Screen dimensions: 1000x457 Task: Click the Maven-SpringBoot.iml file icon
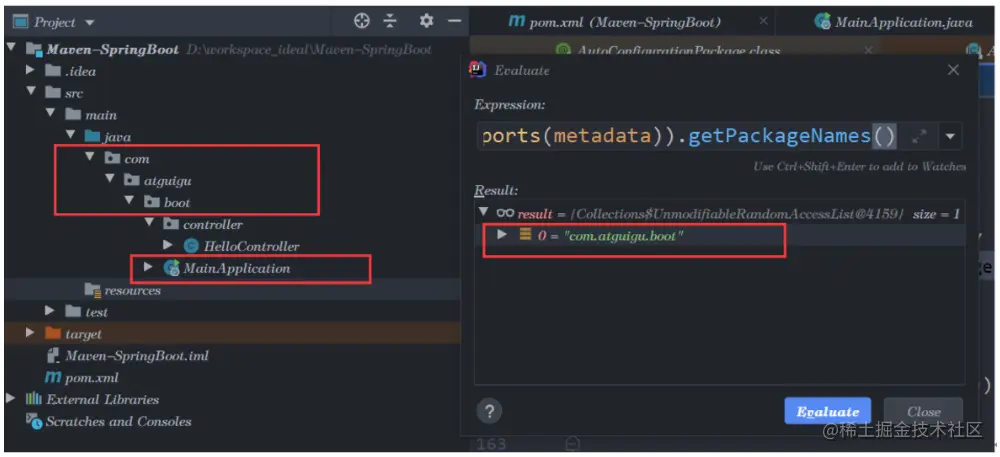tap(54, 356)
